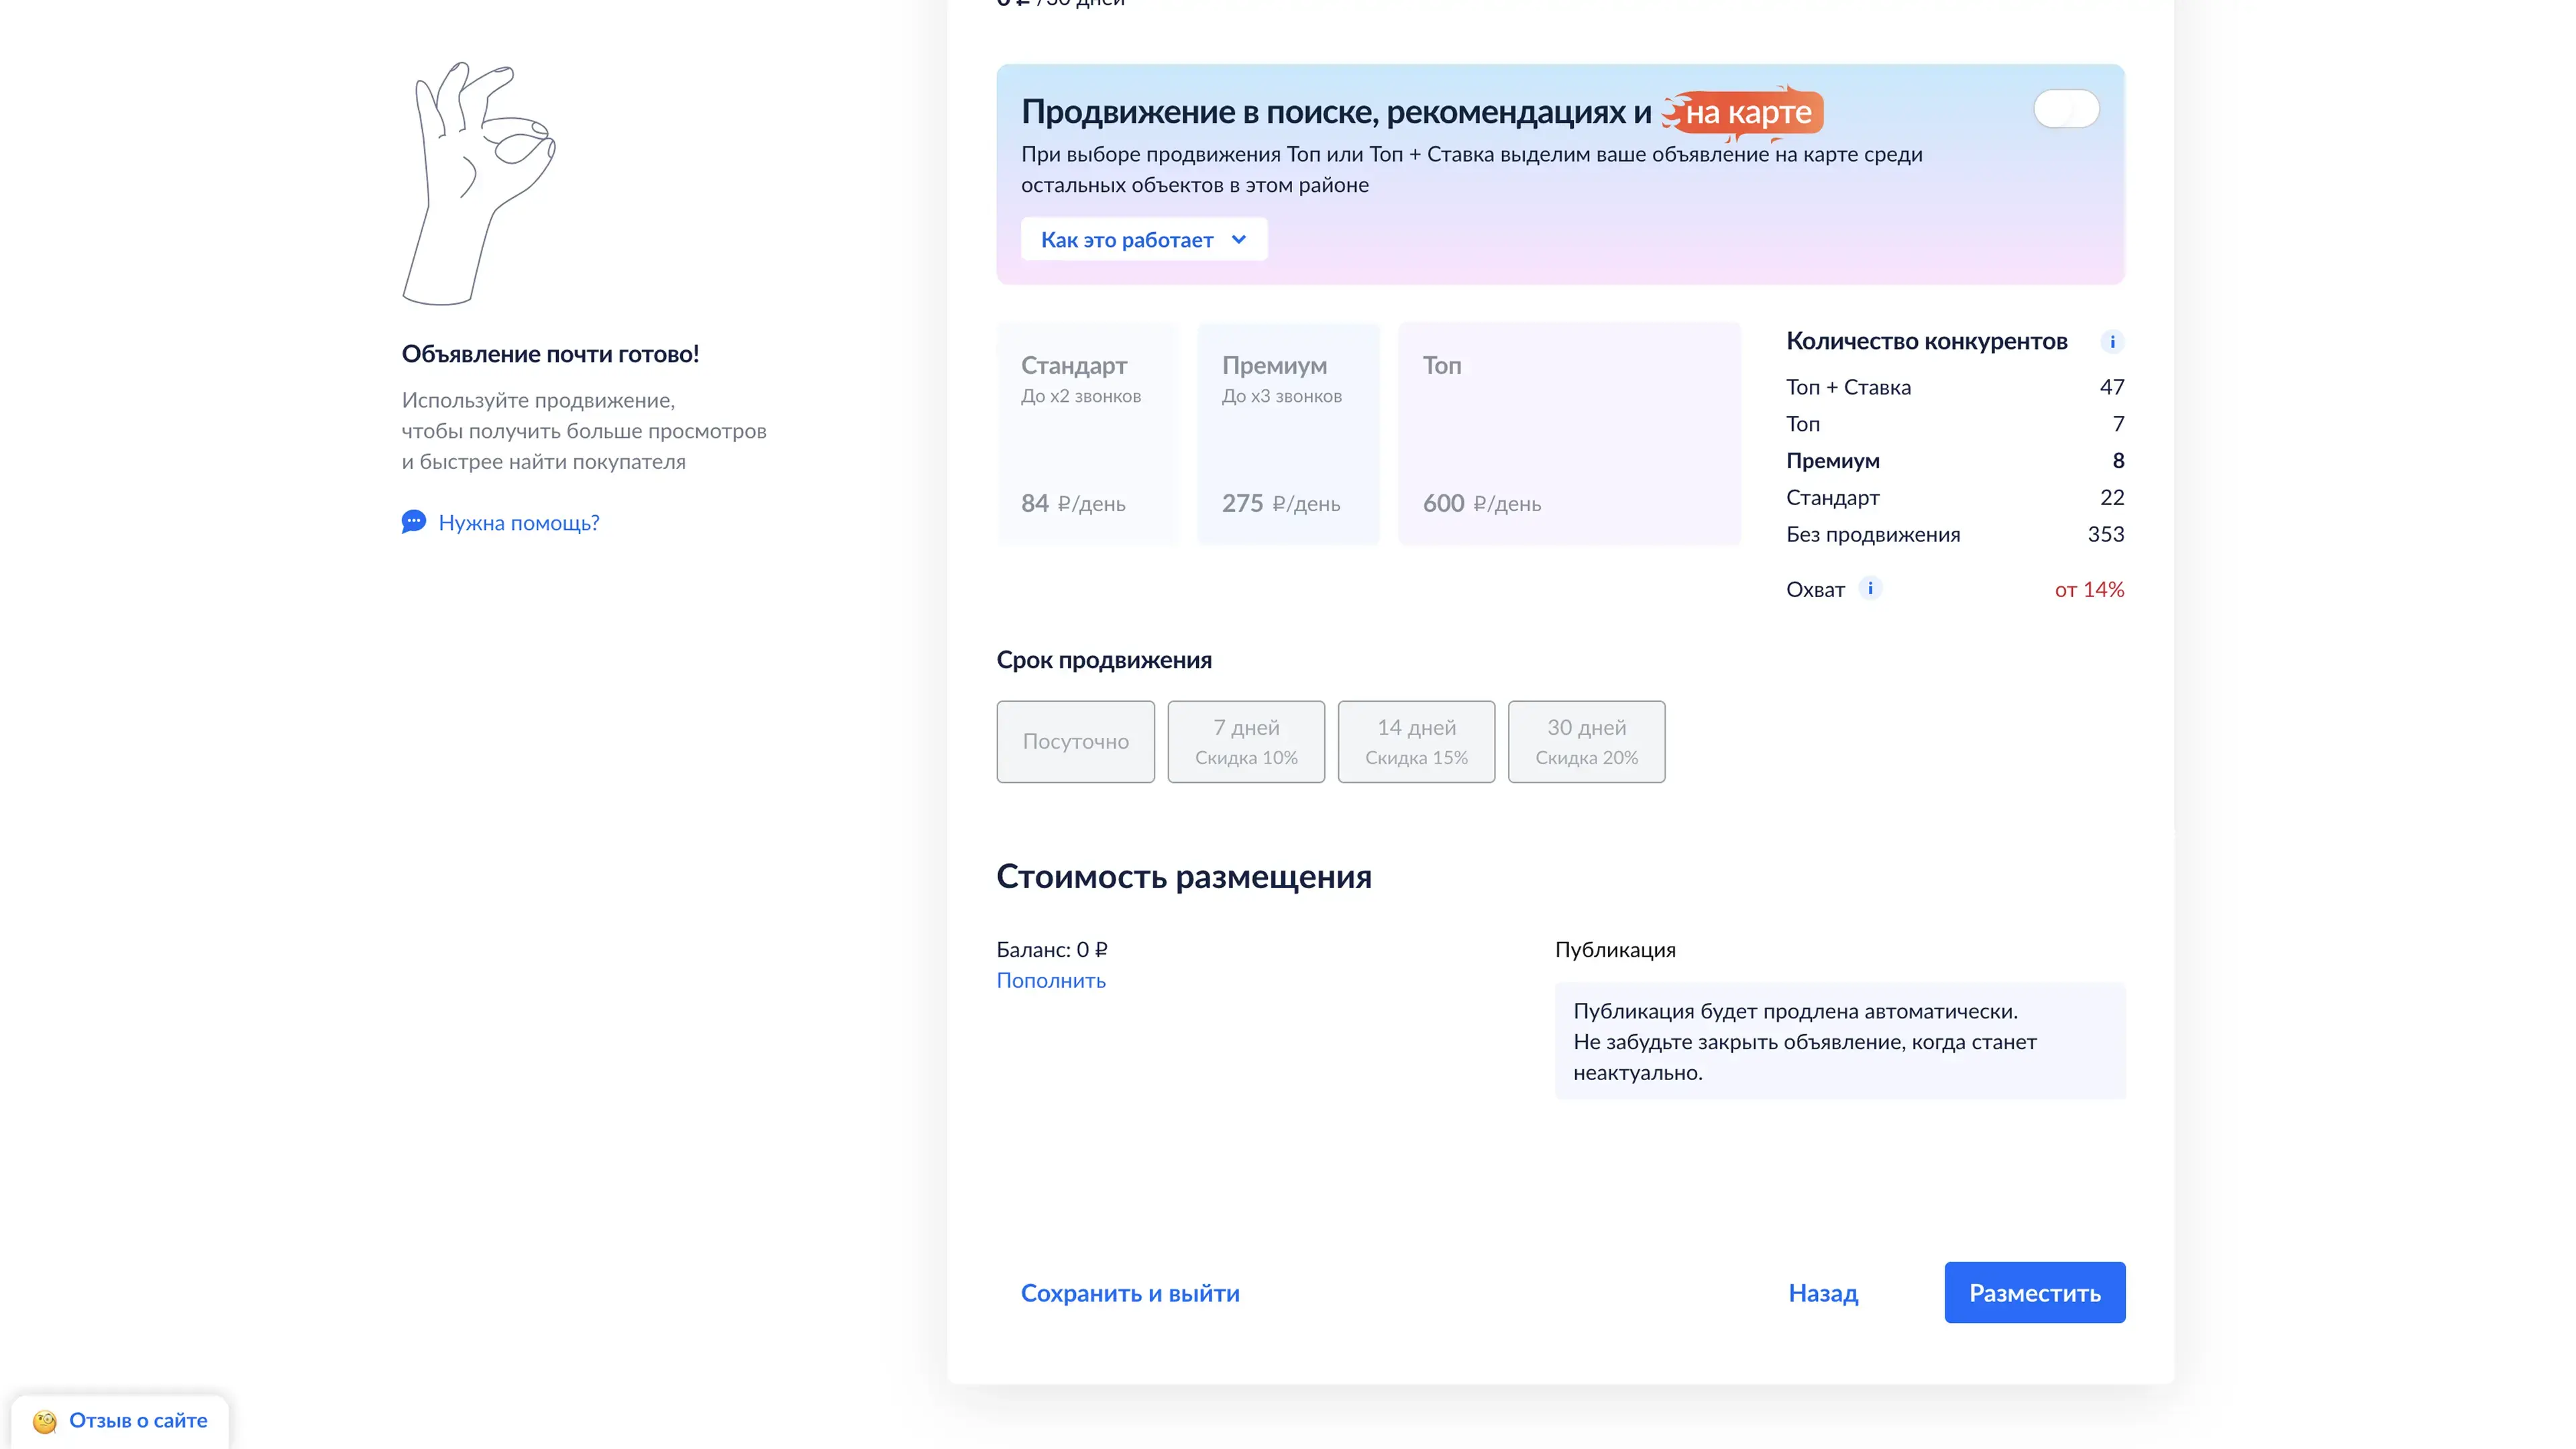Viewport: 2576px width, 1449px height.
Task: Select the Стандарт promotion plan card
Action: click(x=1087, y=433)
